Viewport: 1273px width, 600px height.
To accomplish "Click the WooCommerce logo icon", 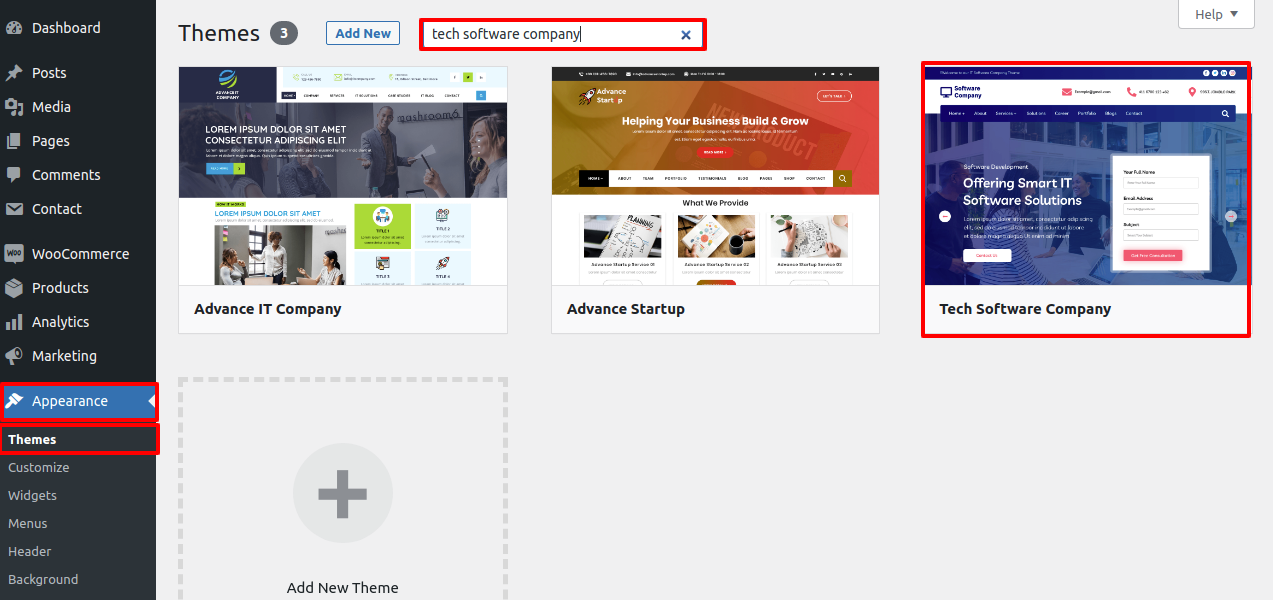I will coord(14,254).
